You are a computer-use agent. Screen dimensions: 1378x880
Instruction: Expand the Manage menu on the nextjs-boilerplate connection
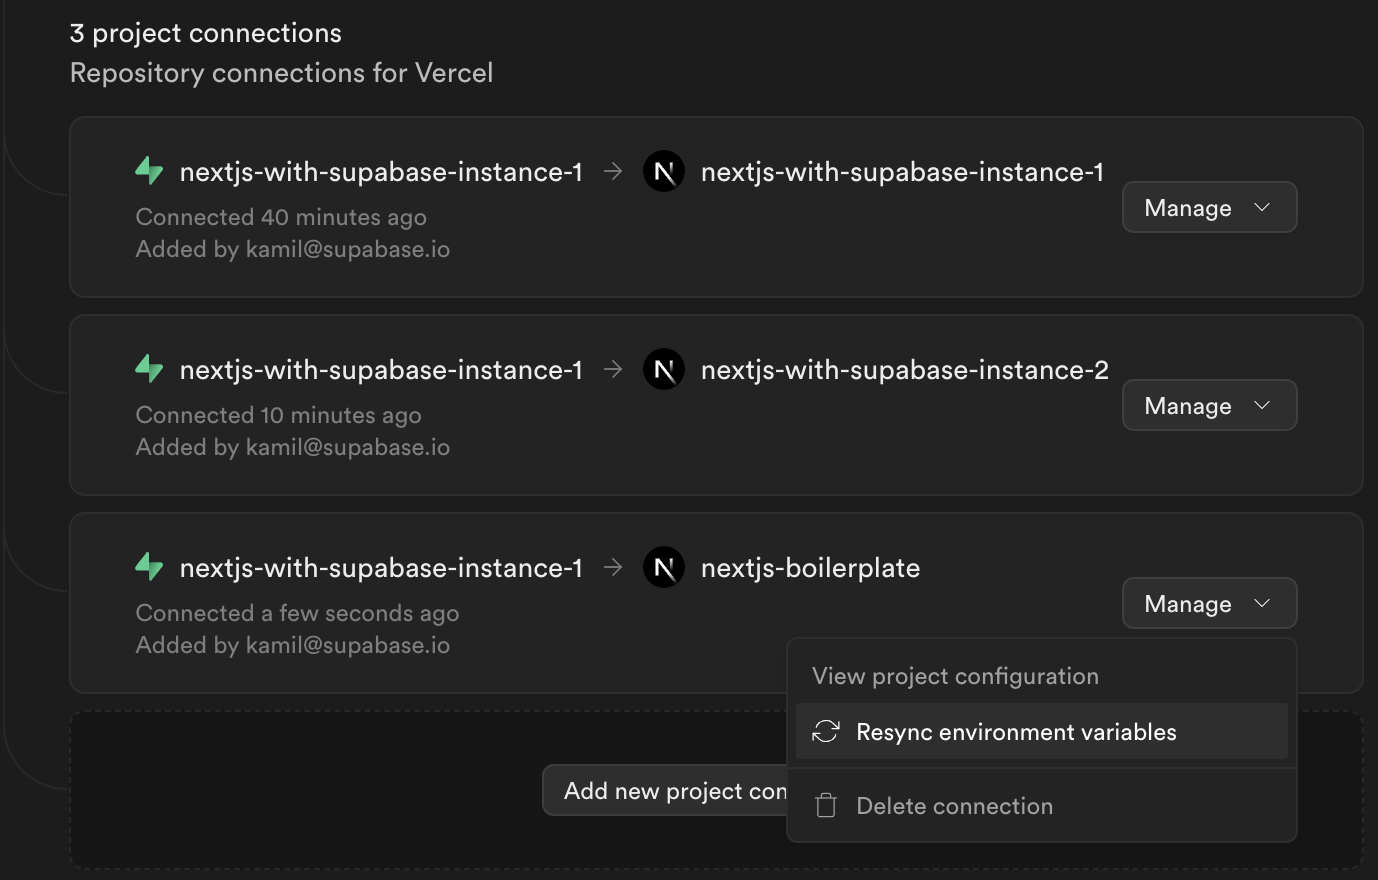[1209, 603]
